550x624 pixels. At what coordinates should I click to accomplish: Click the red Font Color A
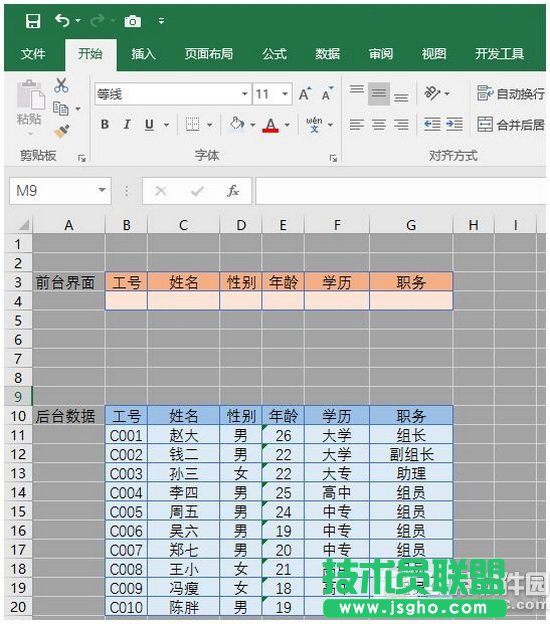[x=271, y=125]
